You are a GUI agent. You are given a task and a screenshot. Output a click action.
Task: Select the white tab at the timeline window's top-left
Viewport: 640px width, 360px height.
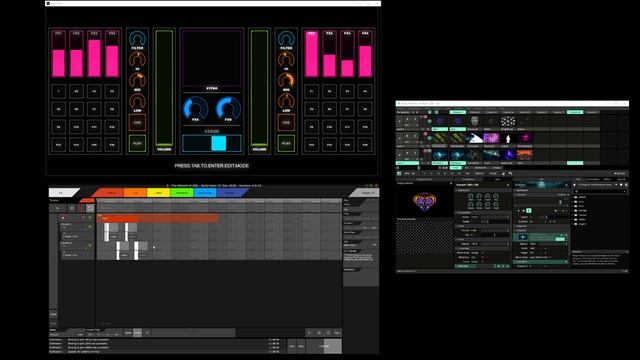[x=62, y=193]
